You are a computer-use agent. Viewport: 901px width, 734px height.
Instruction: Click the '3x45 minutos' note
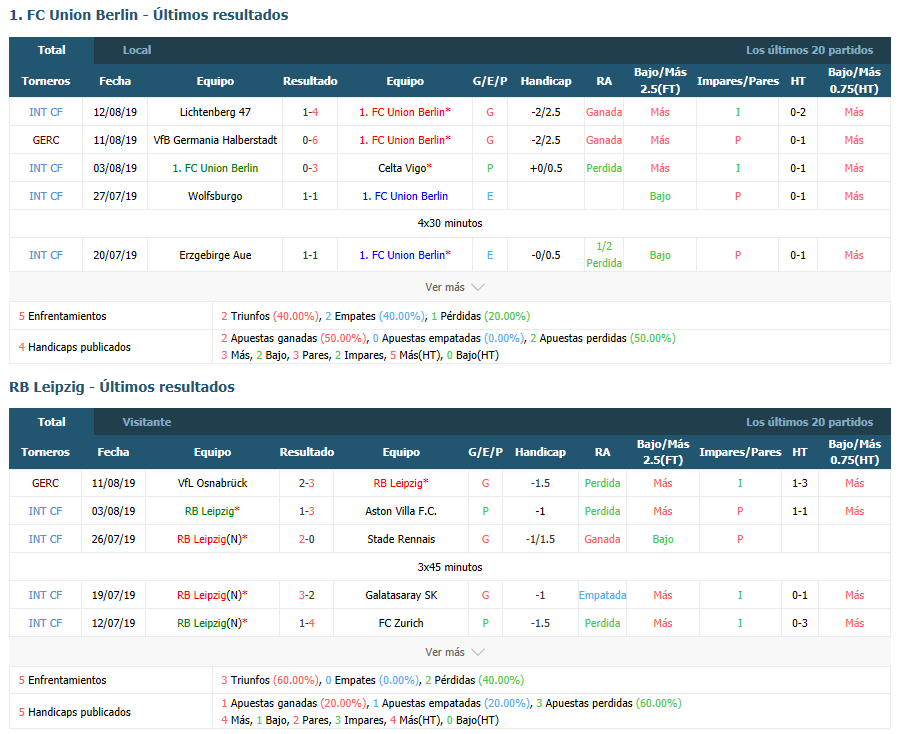click(450, 567)
